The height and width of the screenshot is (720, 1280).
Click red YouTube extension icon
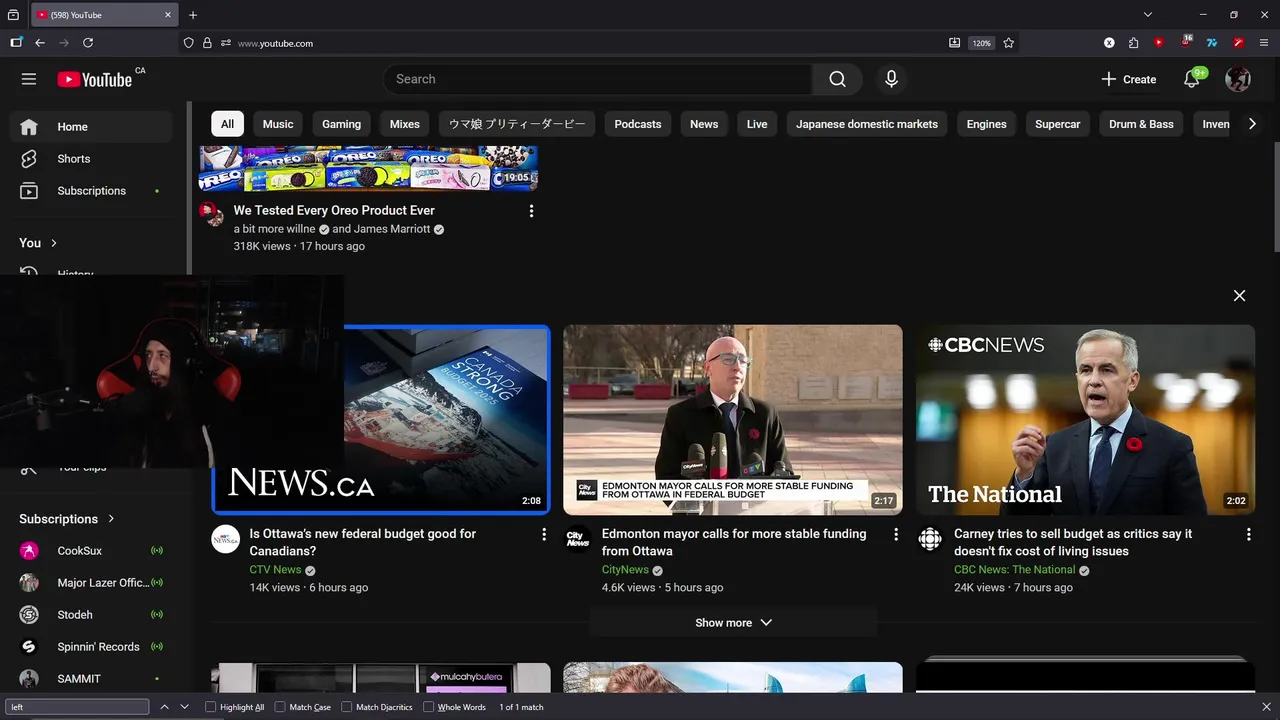[1159, 43]
